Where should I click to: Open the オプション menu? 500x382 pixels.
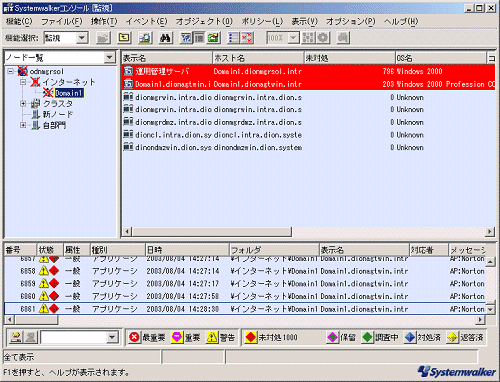click(x=351, y=21)
